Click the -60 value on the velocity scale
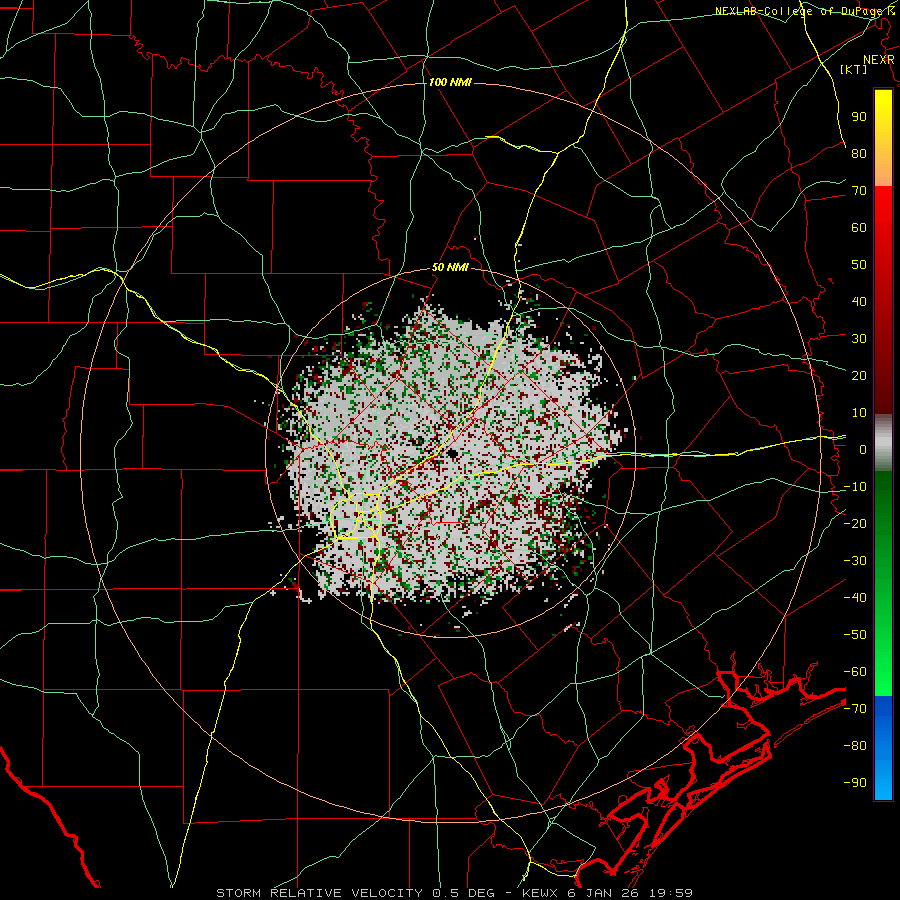Viewport: 900px width, 900px height. pyautogui.click(x=855, y=672)
